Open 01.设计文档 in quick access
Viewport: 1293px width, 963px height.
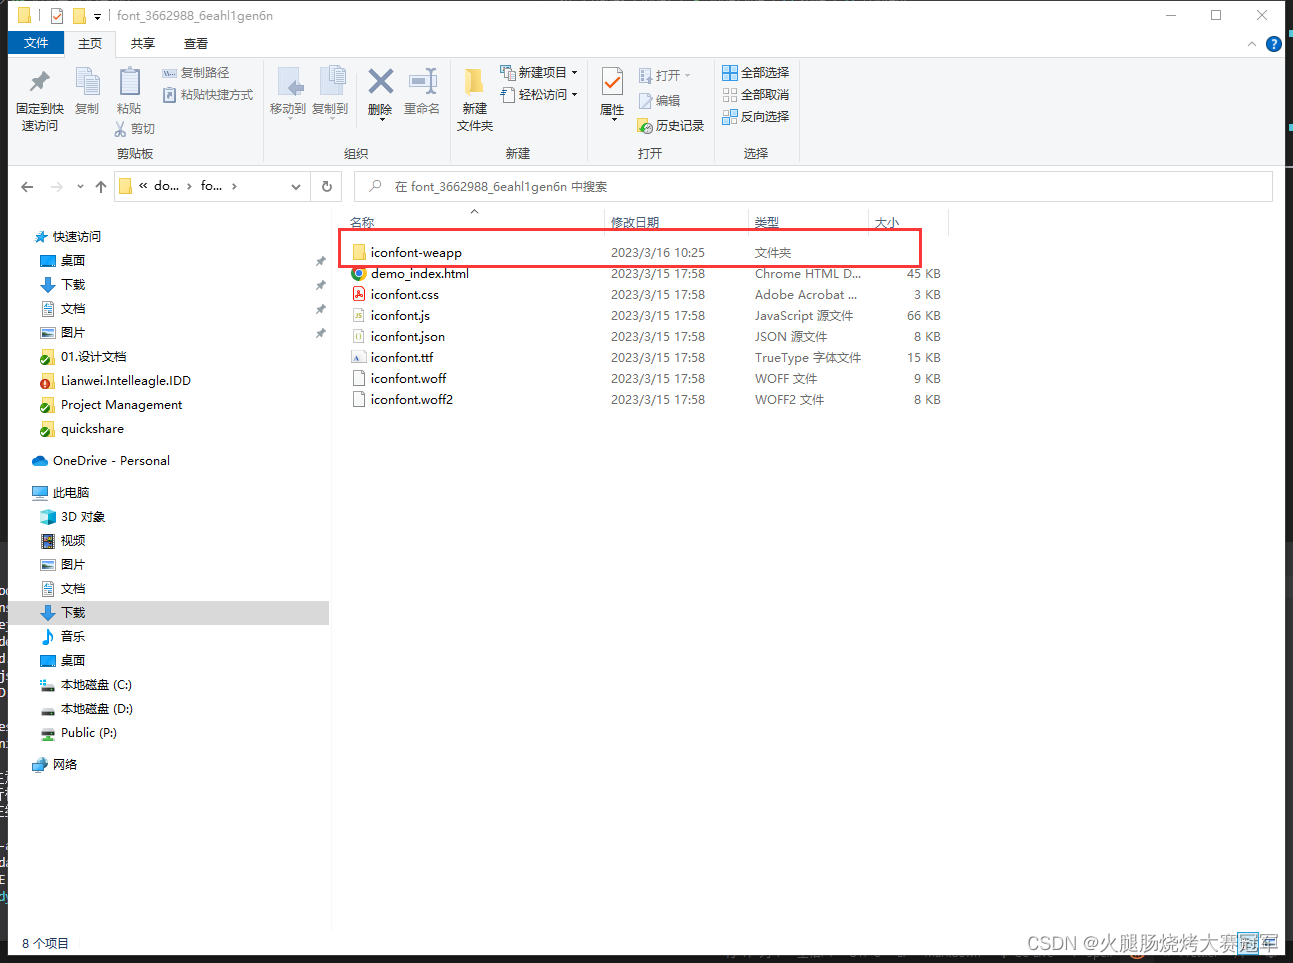[93, 357]
